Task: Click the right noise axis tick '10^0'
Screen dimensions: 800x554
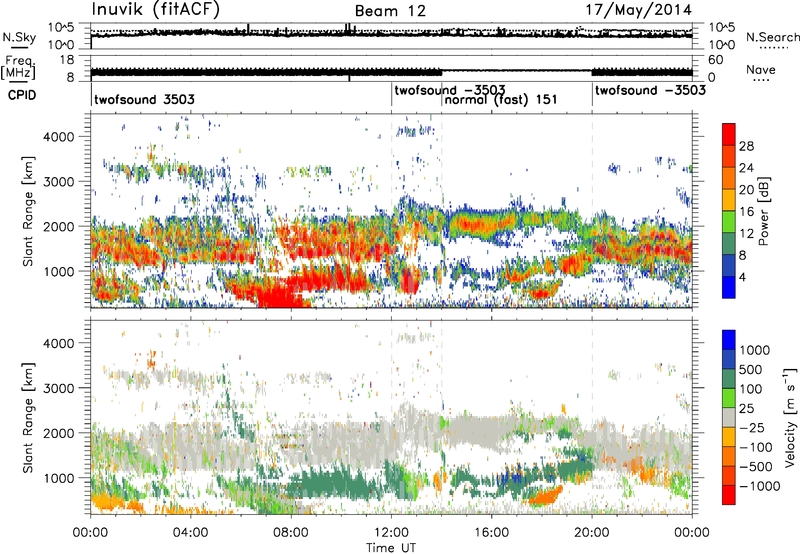Action: coord(722,45)
